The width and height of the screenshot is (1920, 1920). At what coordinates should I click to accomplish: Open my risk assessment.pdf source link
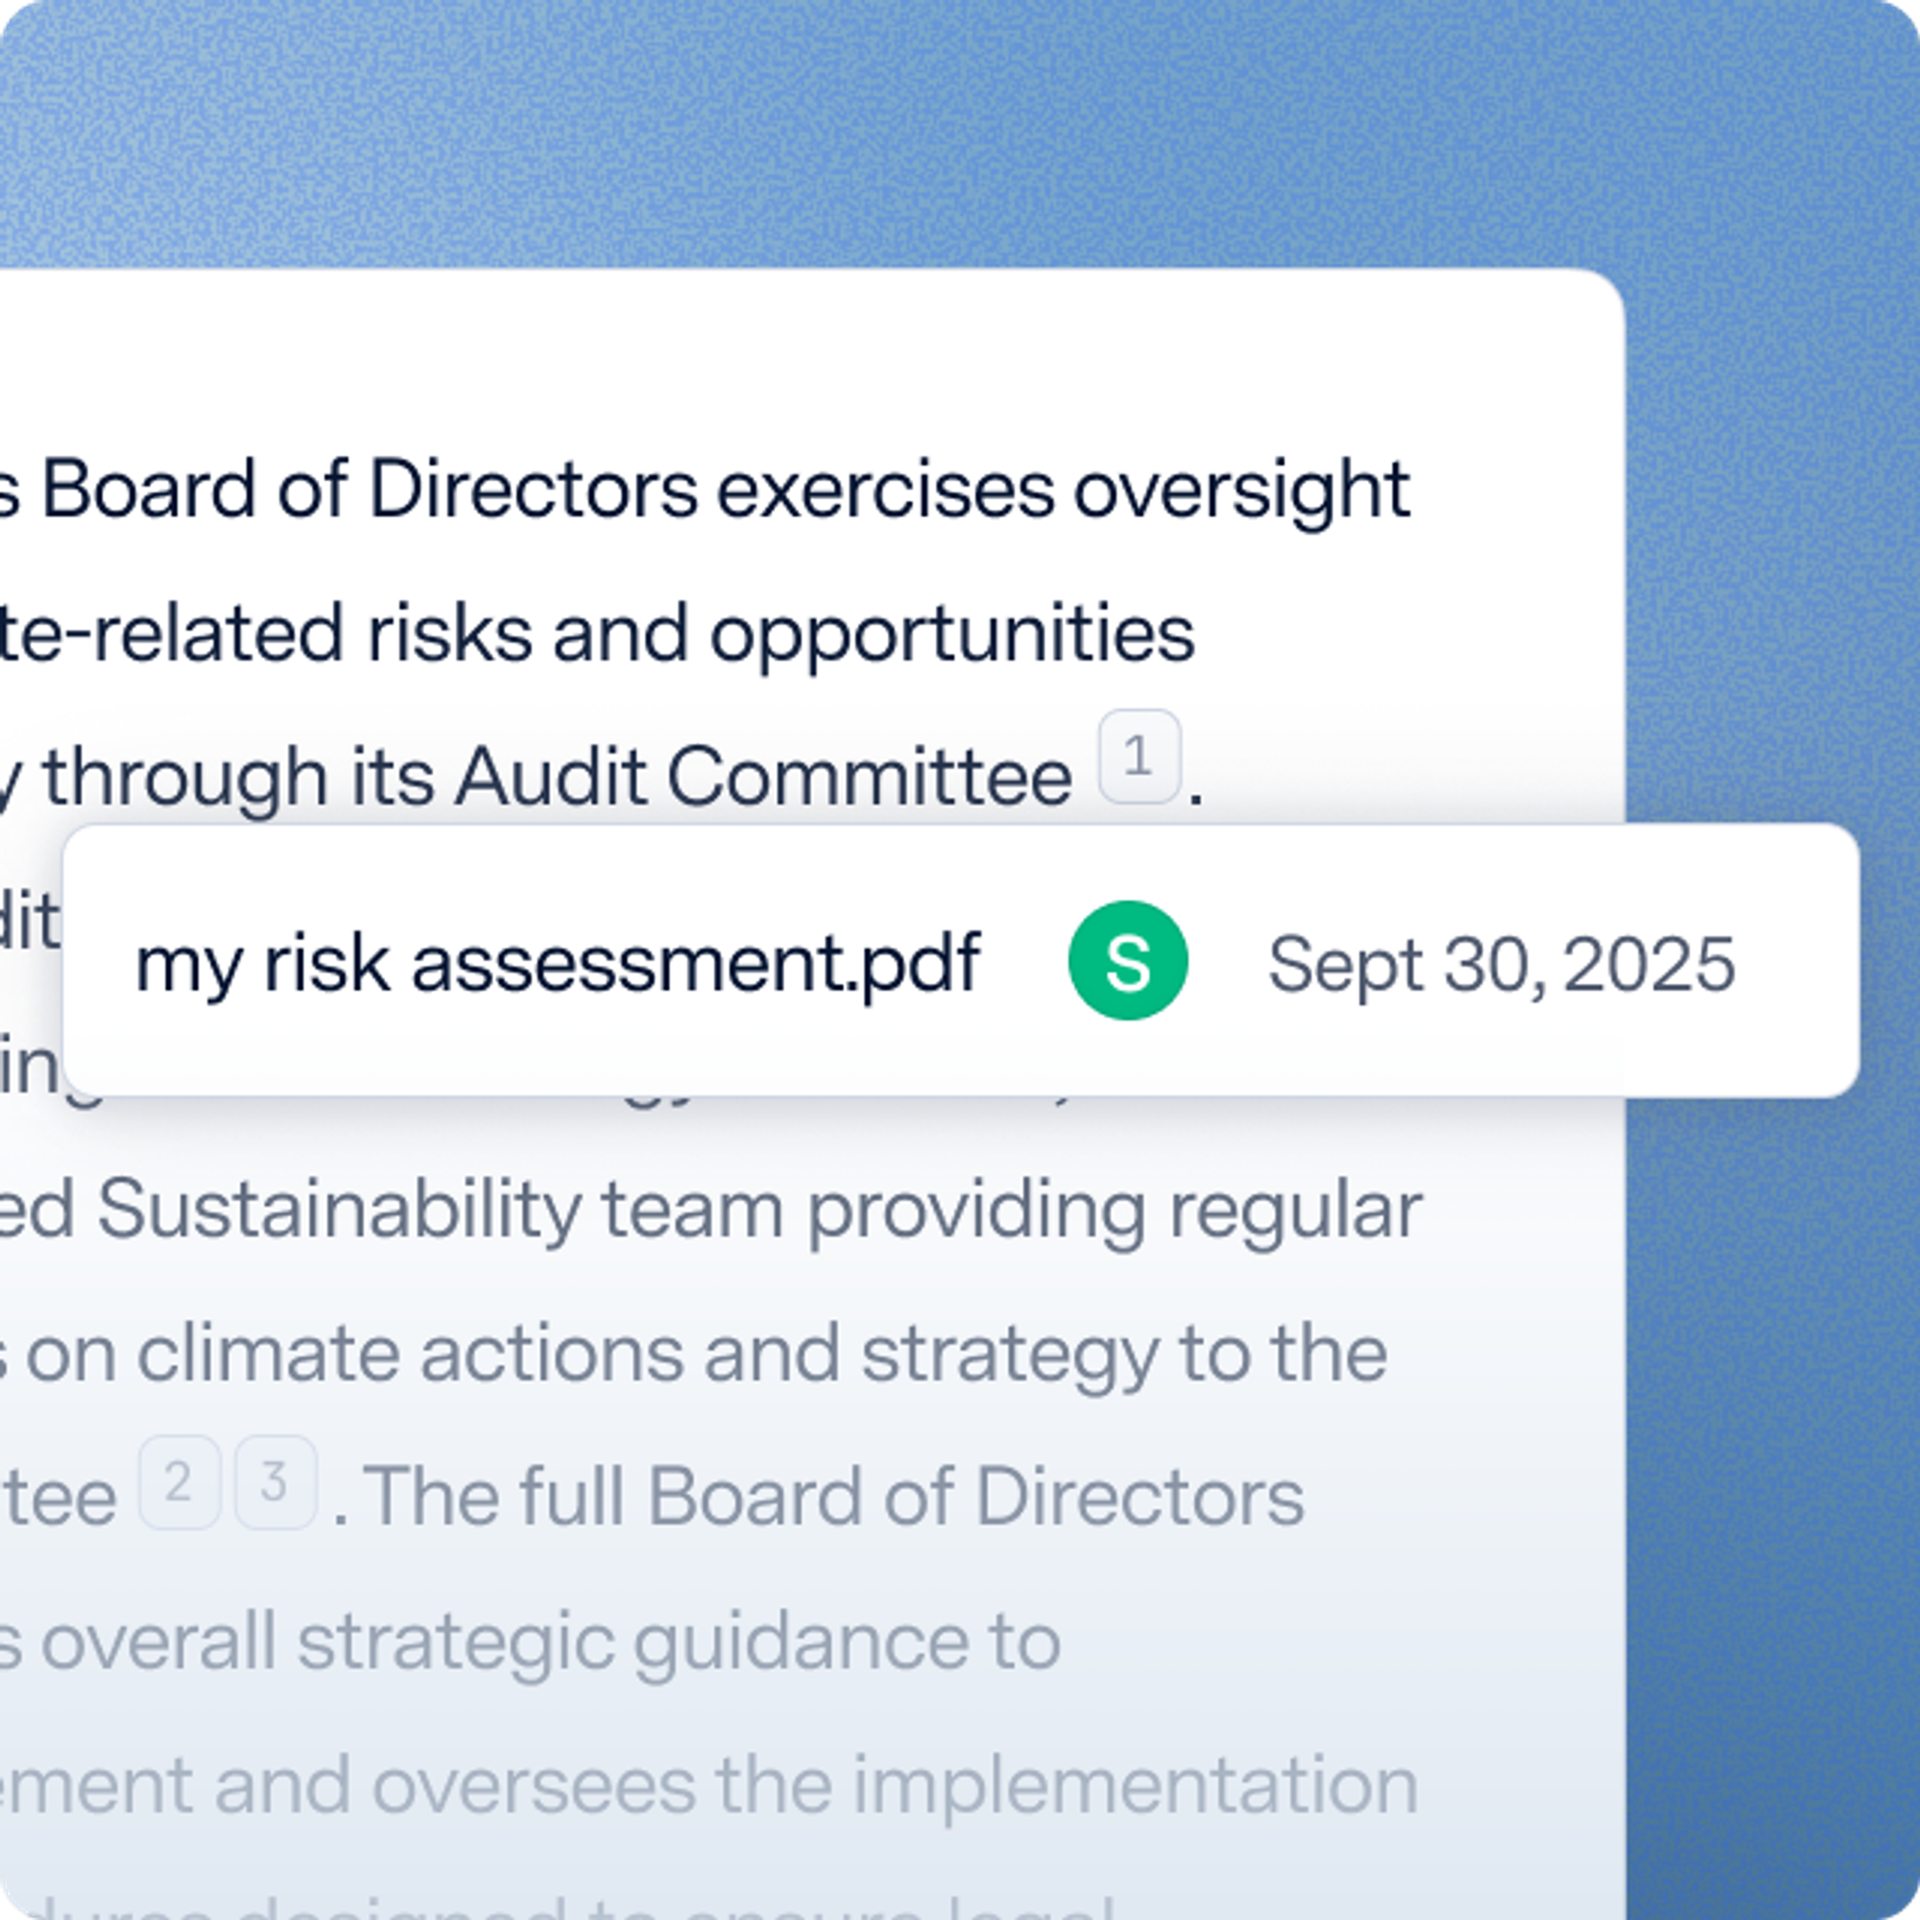(557, 963)
